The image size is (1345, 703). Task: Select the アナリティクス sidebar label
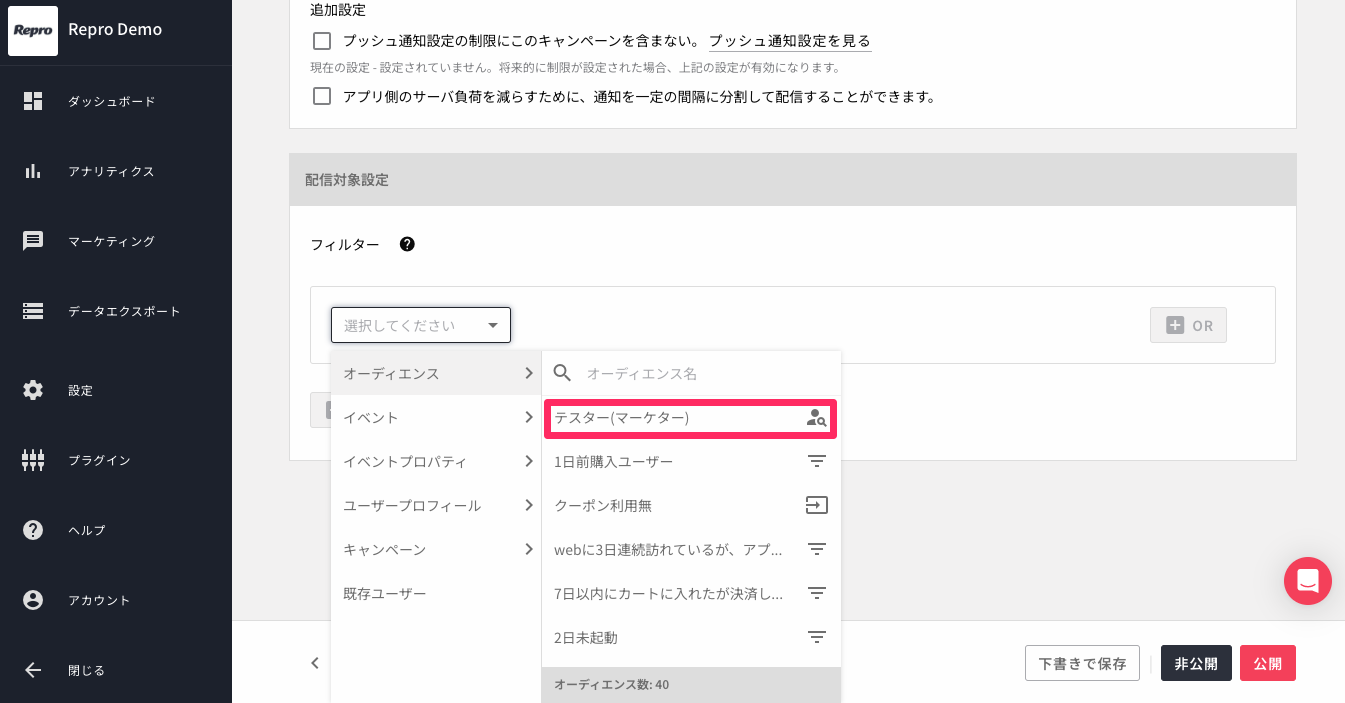pos(111,171)
